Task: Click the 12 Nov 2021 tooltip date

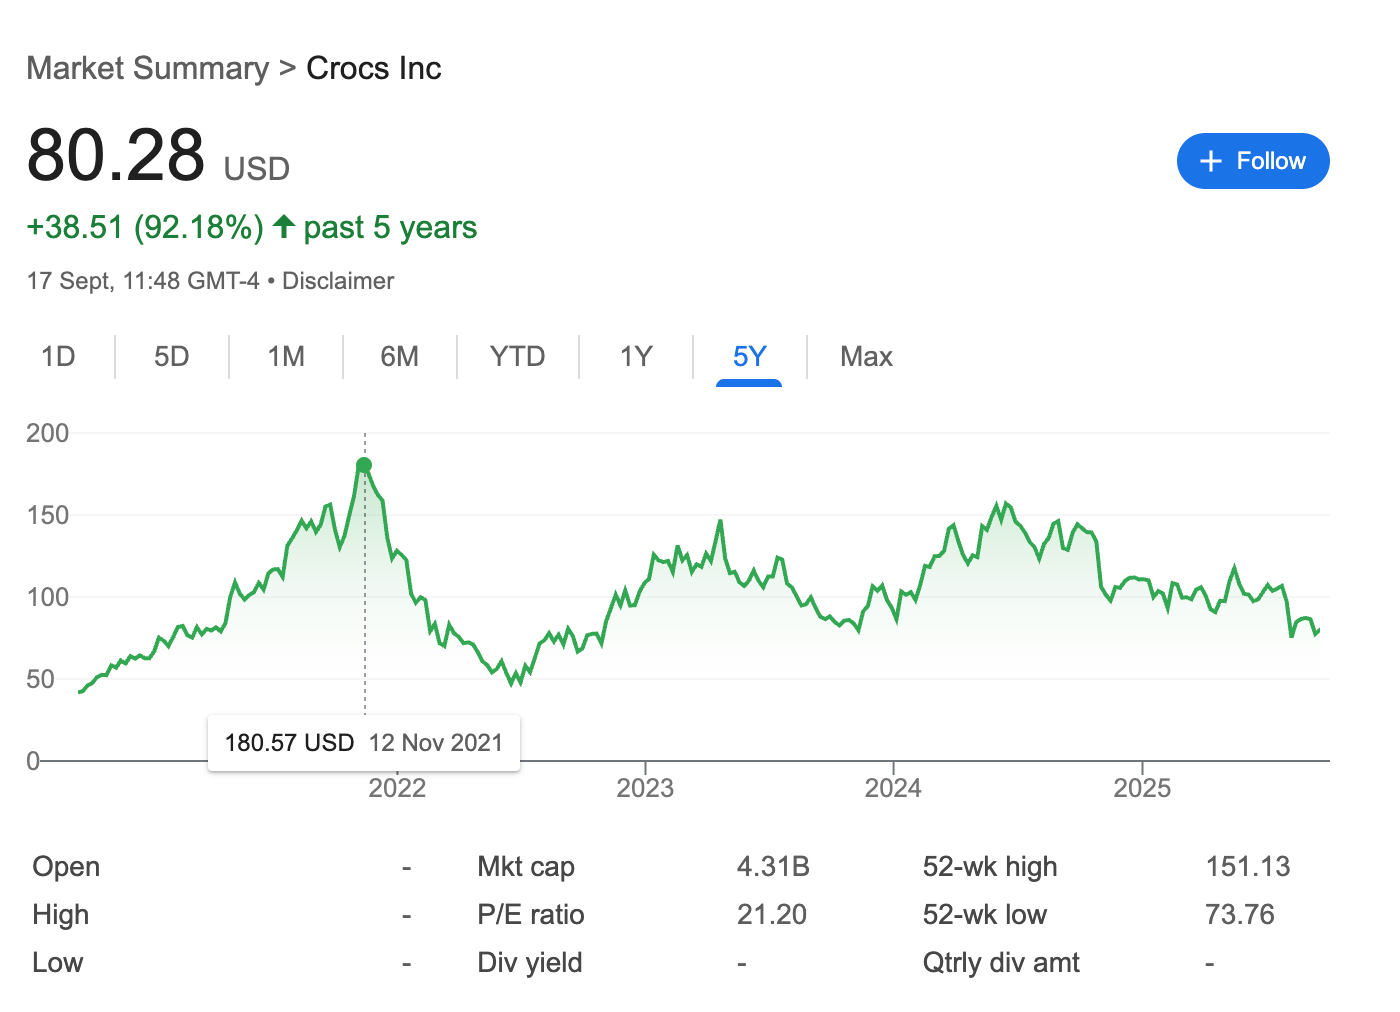Action: pos(436,743)
